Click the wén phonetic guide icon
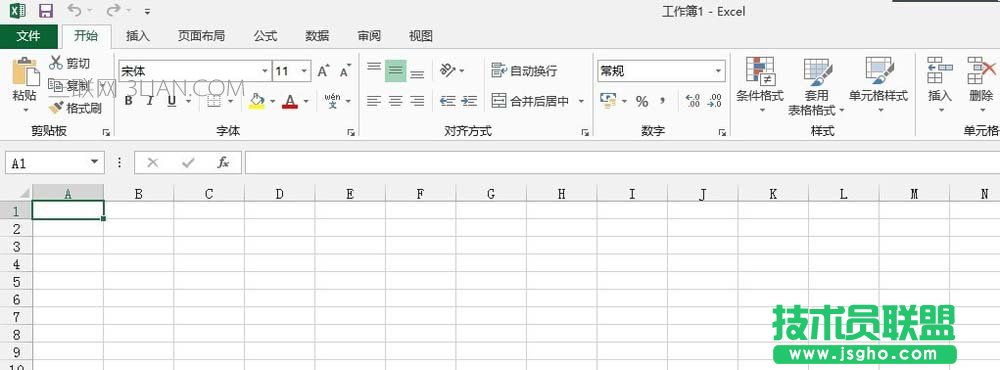Viewport: 1000px width, 370px height. (x=333, y=101)
